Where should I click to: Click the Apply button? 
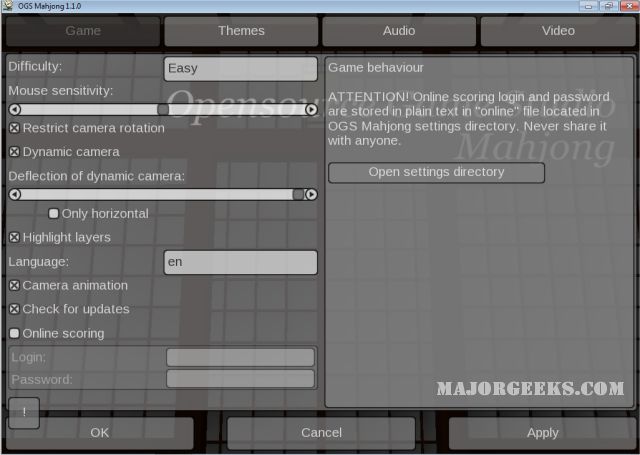coord(542,433)
